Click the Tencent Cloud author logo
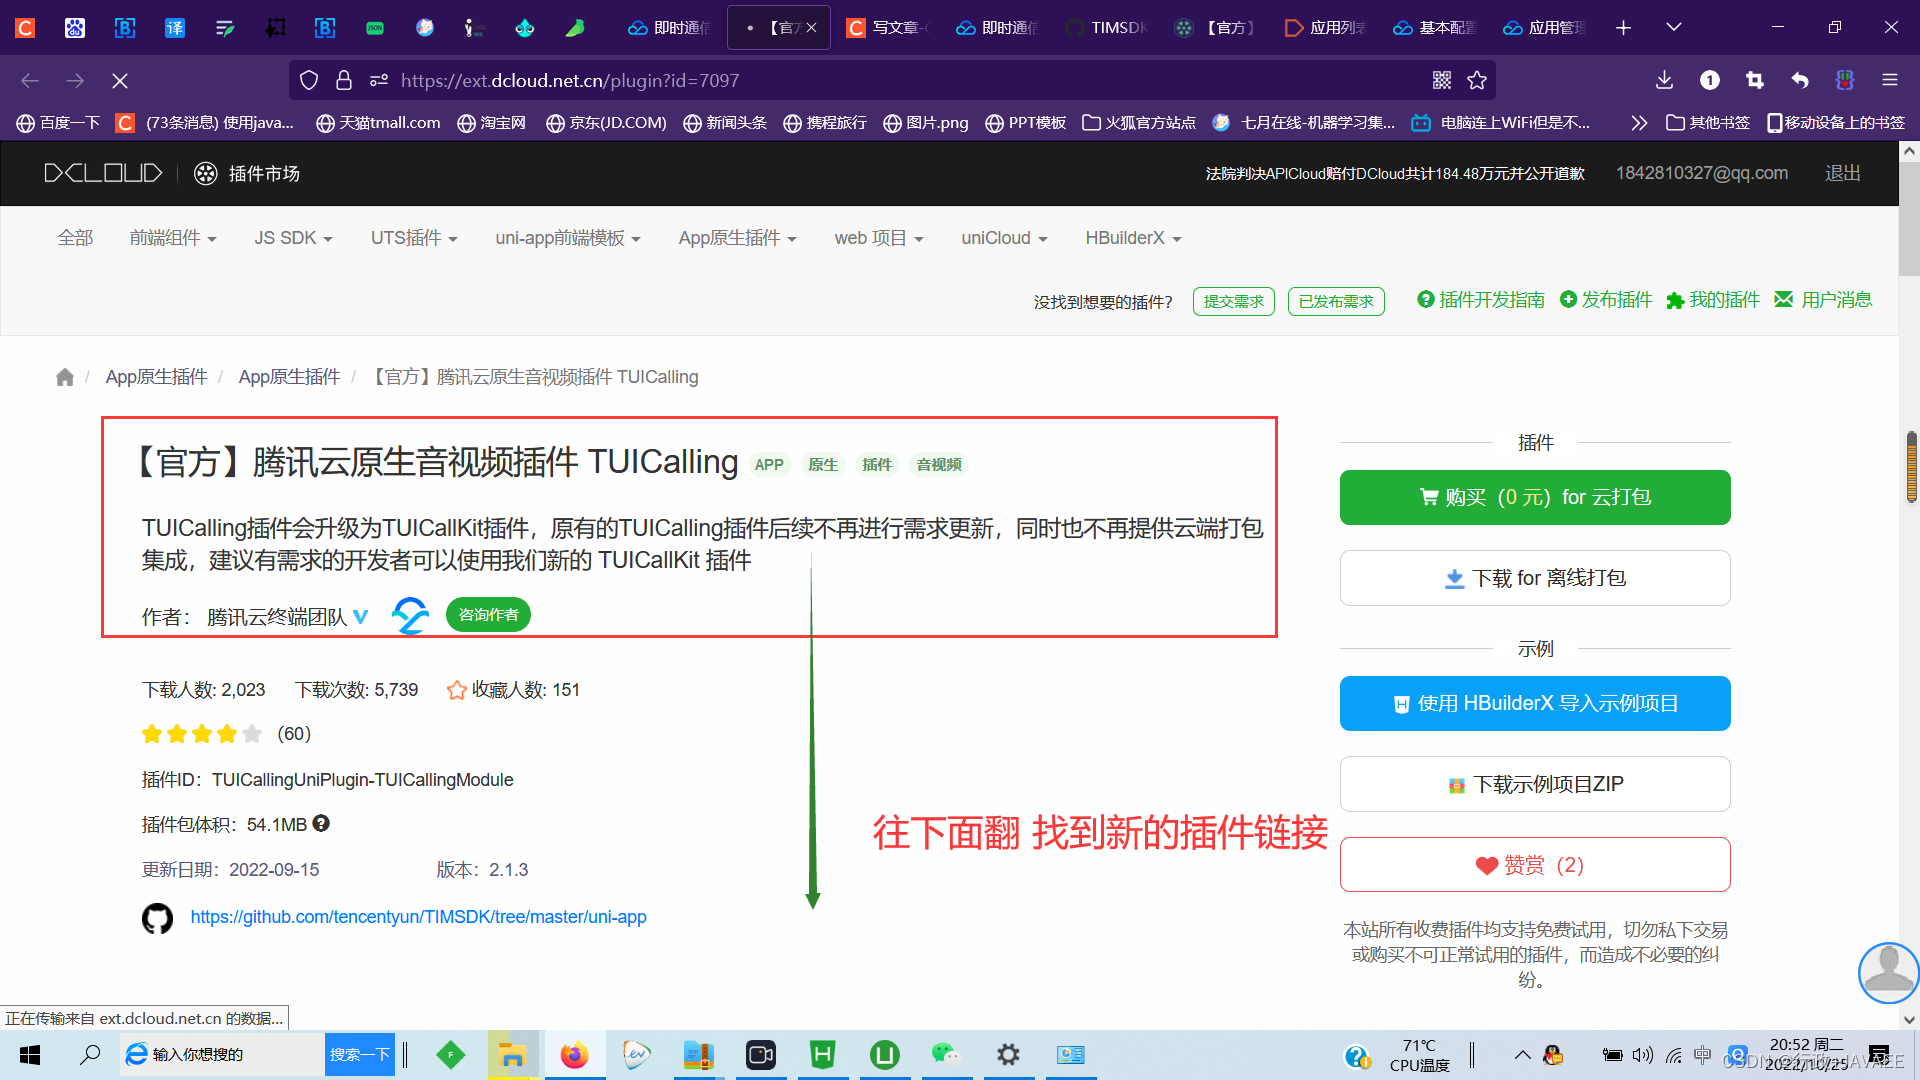 pos(410,615)
